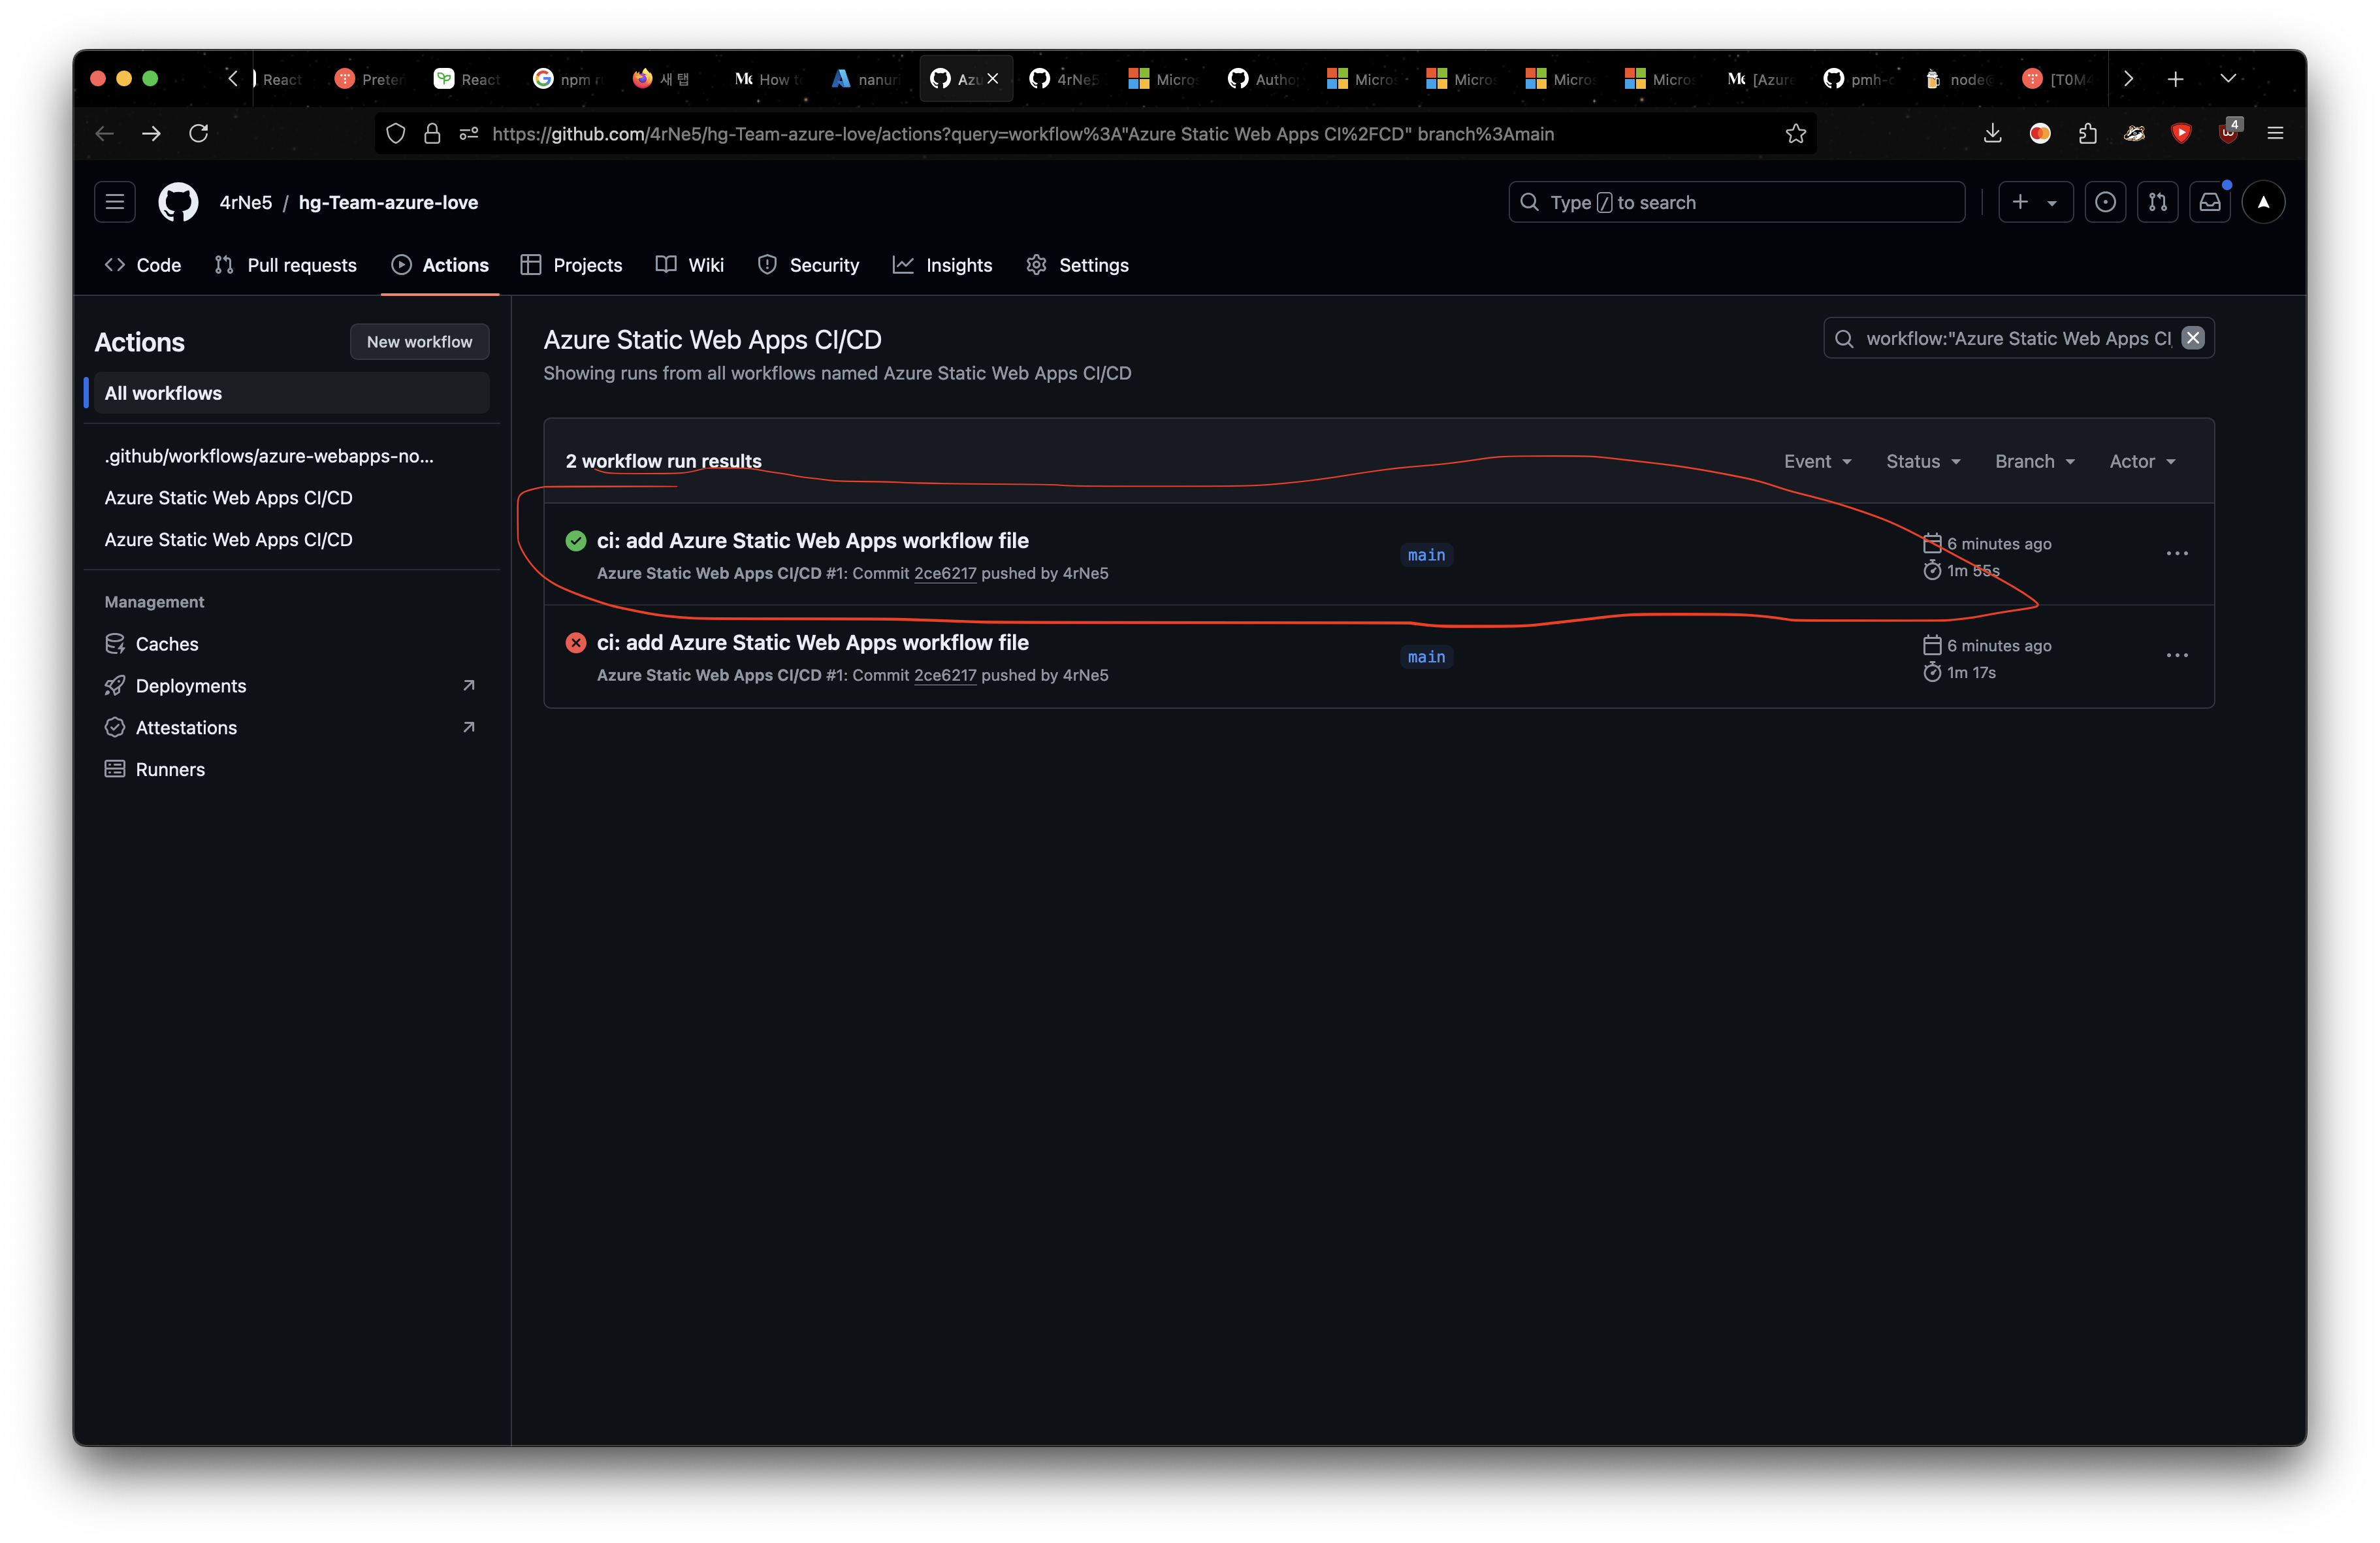Image resolution: width=2380 pixels, height=1543 pixels.
Task: Select Caches under Management
Action: (x=167, y=644)
